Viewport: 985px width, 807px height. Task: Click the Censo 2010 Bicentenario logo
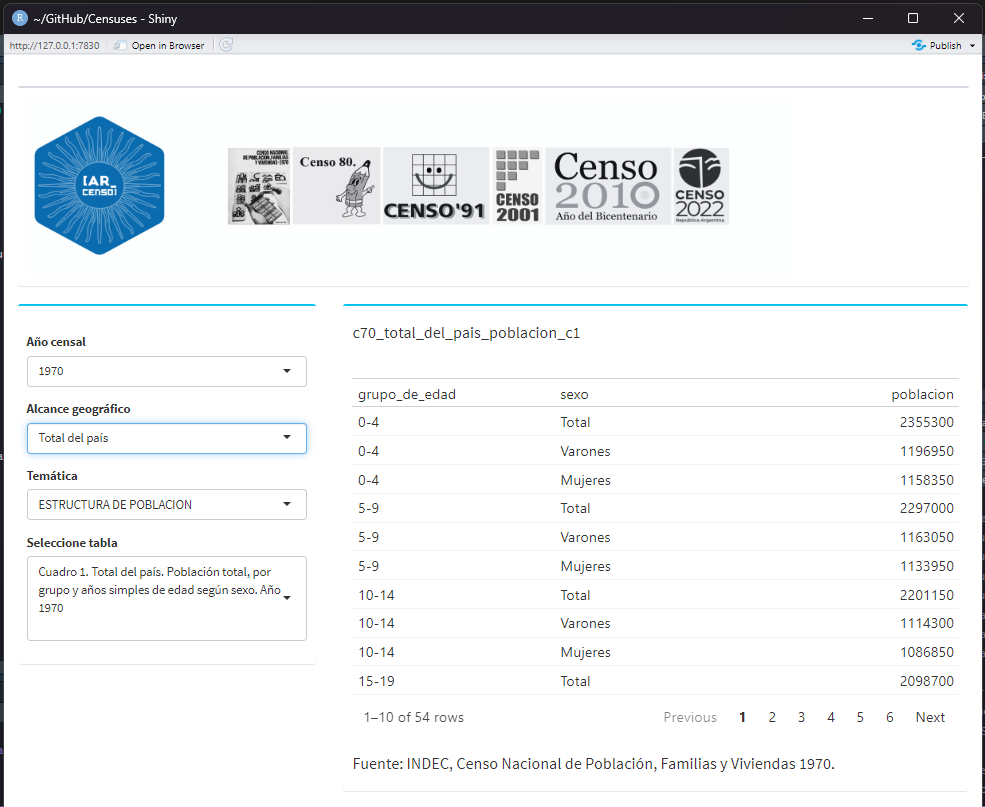607,186
